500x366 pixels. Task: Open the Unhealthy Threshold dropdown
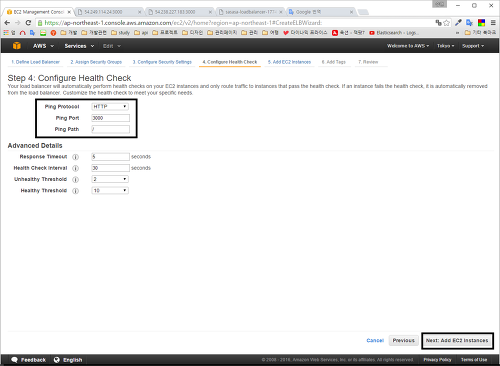pos(110,179)
